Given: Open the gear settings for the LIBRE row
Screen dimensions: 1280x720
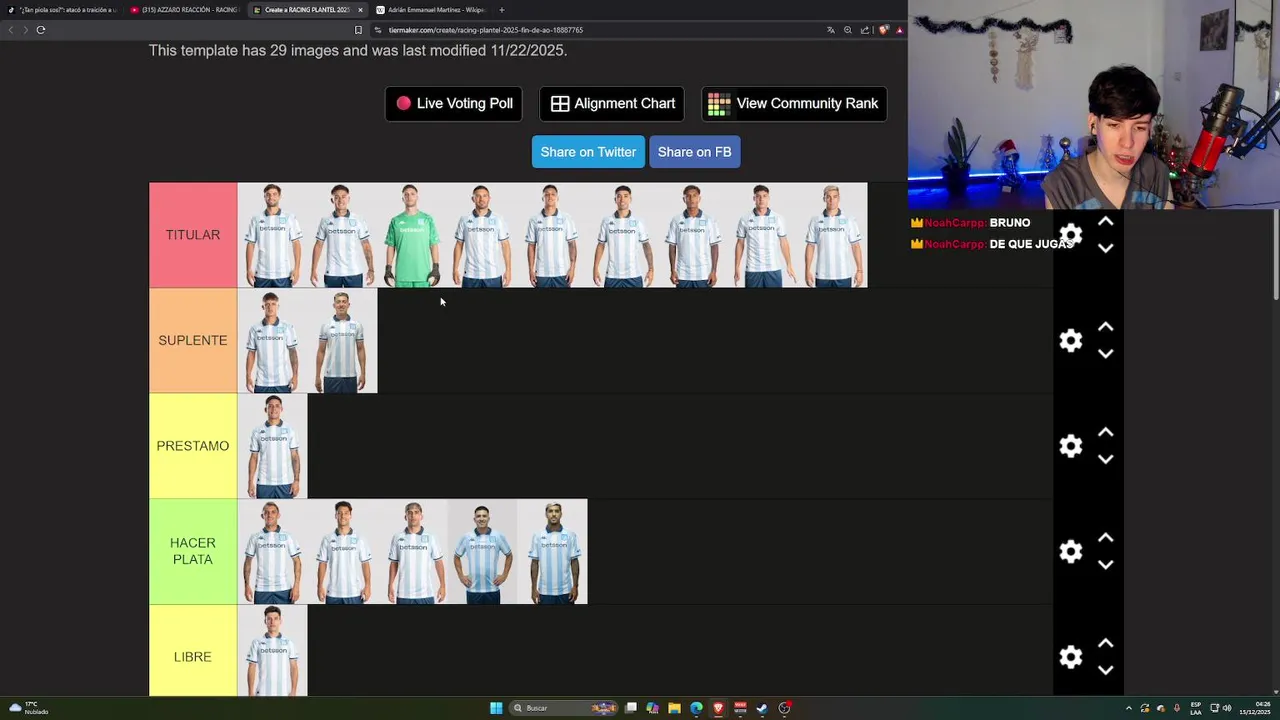Looking at the screenshot, I should 1071,657.
